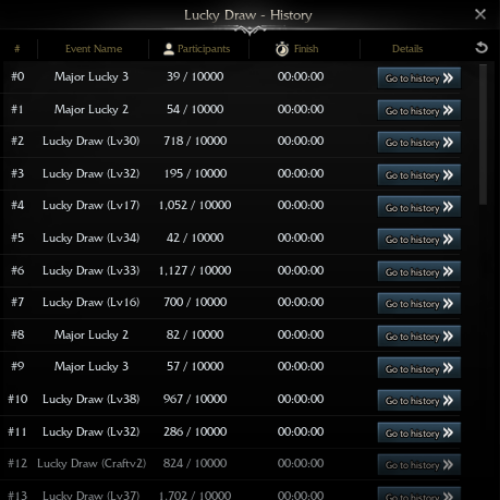
Task: Click the 700 / 10000 participants value
Action: 195,302
